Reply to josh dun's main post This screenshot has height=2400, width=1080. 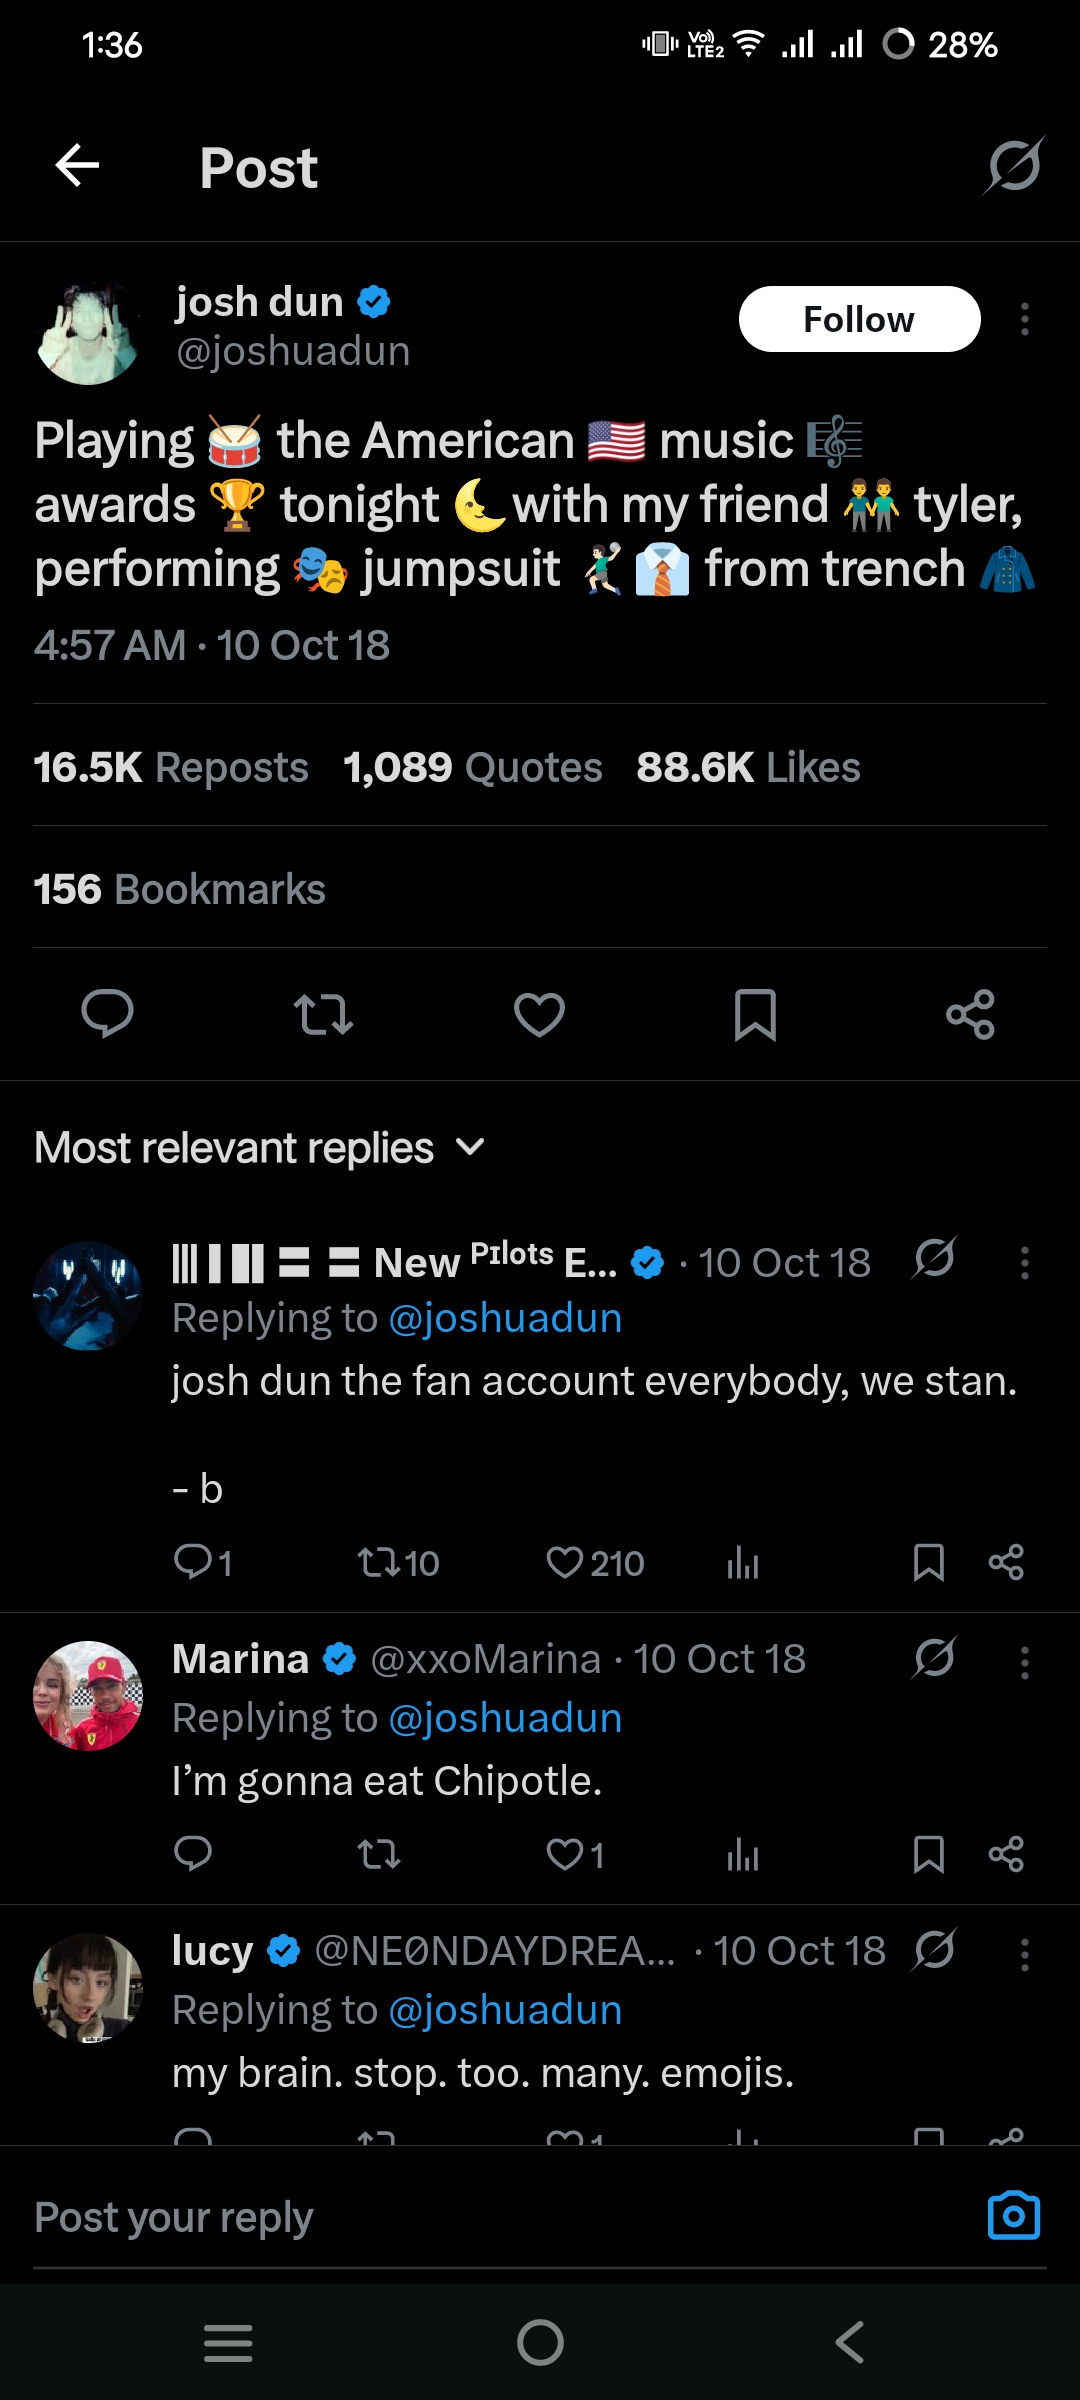click(x=107, y=1015)
